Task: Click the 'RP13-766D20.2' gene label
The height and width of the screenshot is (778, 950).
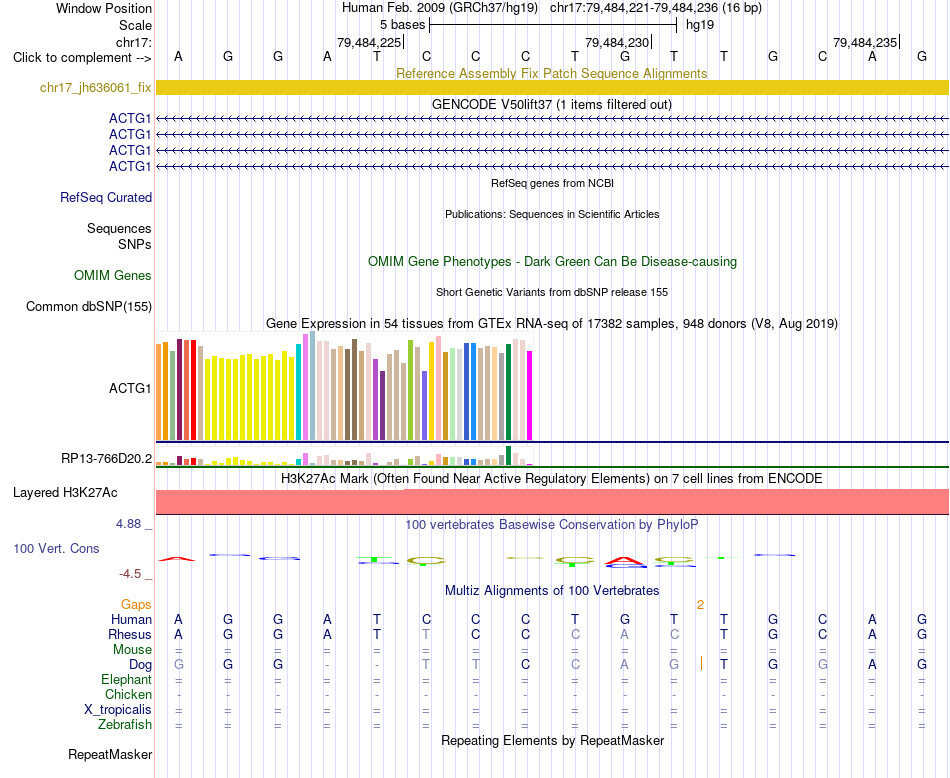Action: point(106,459)
